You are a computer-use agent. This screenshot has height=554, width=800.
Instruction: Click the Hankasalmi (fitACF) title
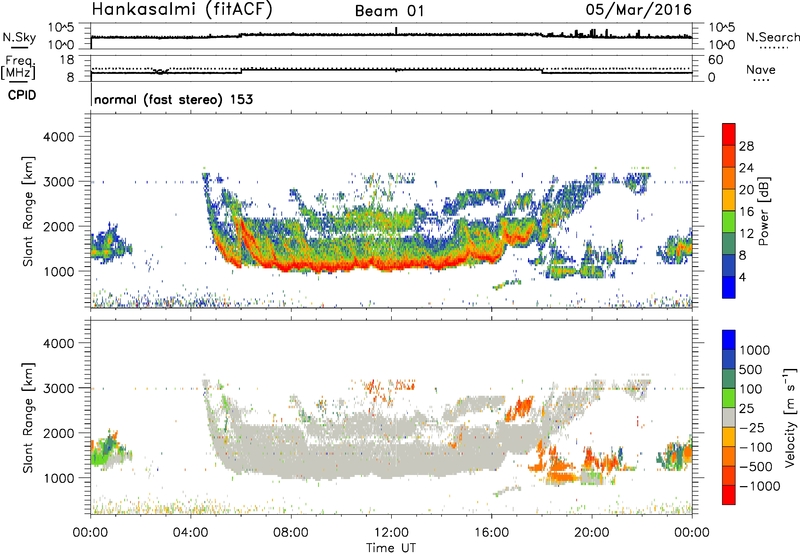tap(182, 9)
